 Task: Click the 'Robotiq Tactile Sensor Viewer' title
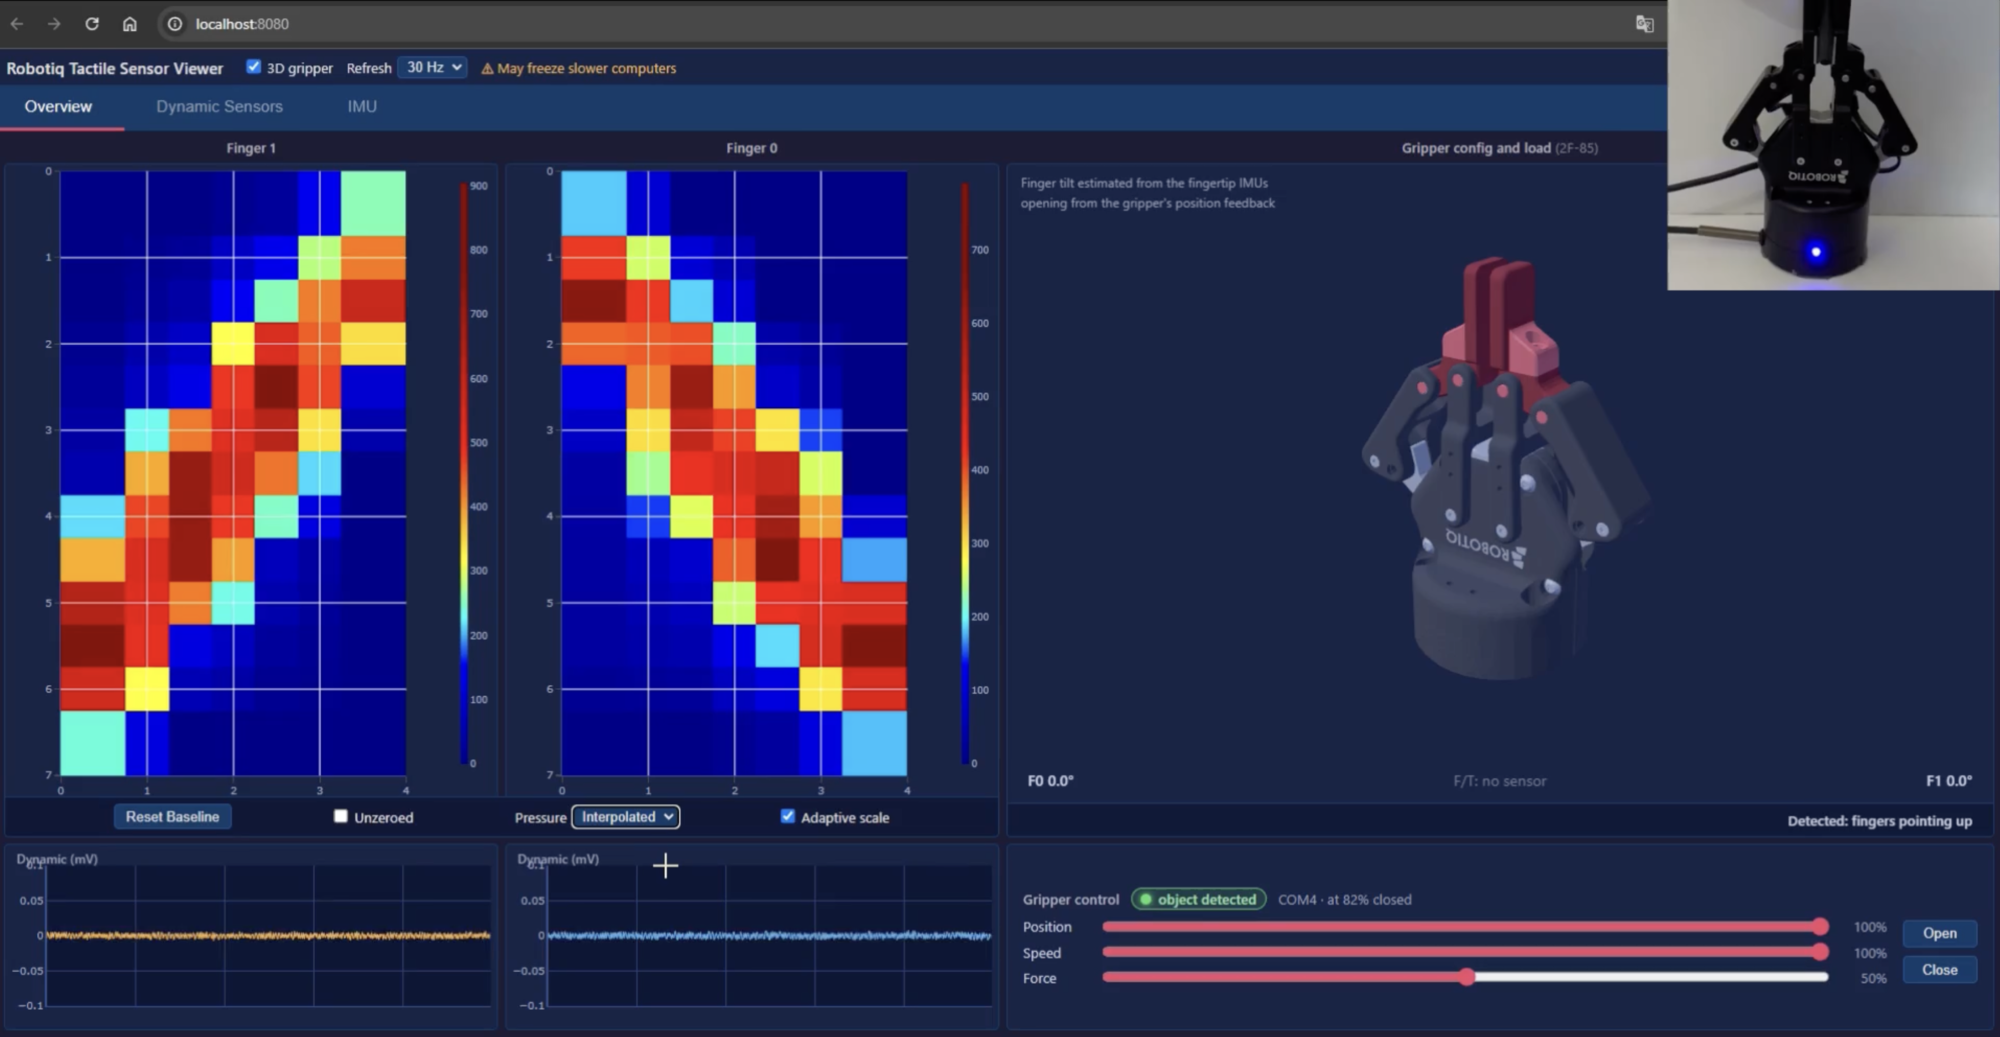click(x=115, y=69)
